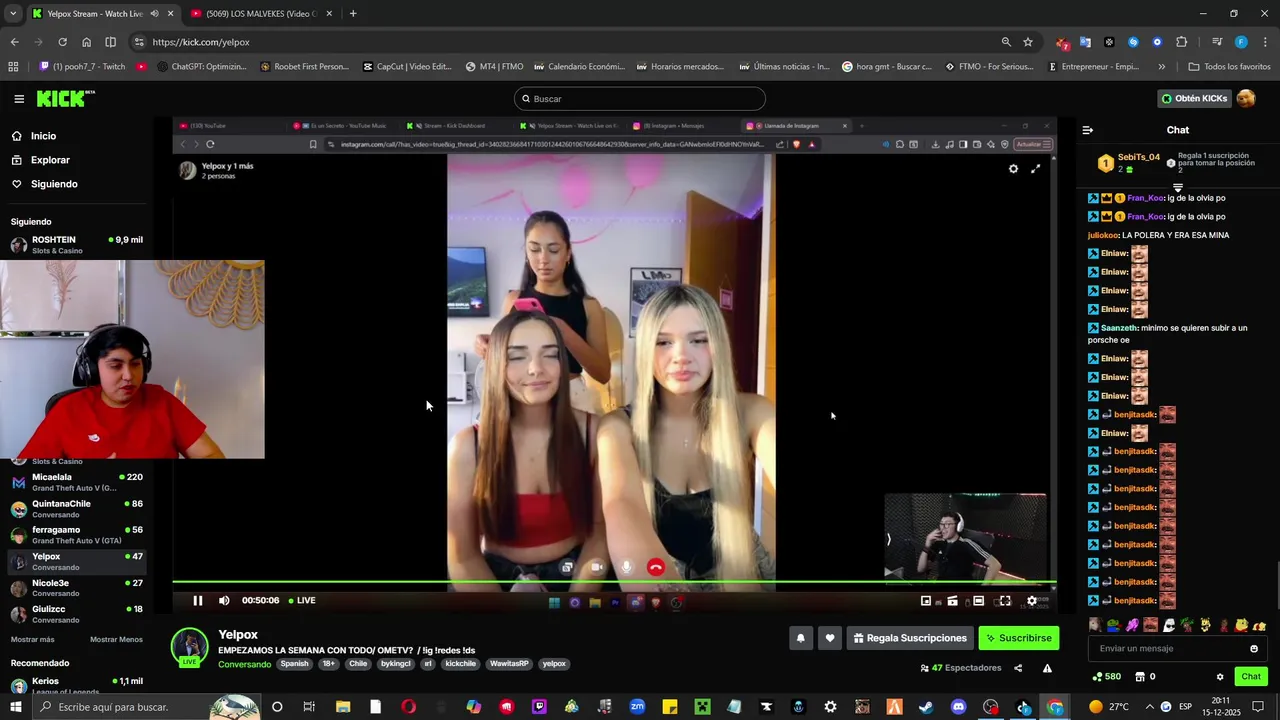
Task: Open the emoji picker in chat
Action: click(x=1254, y=649)
